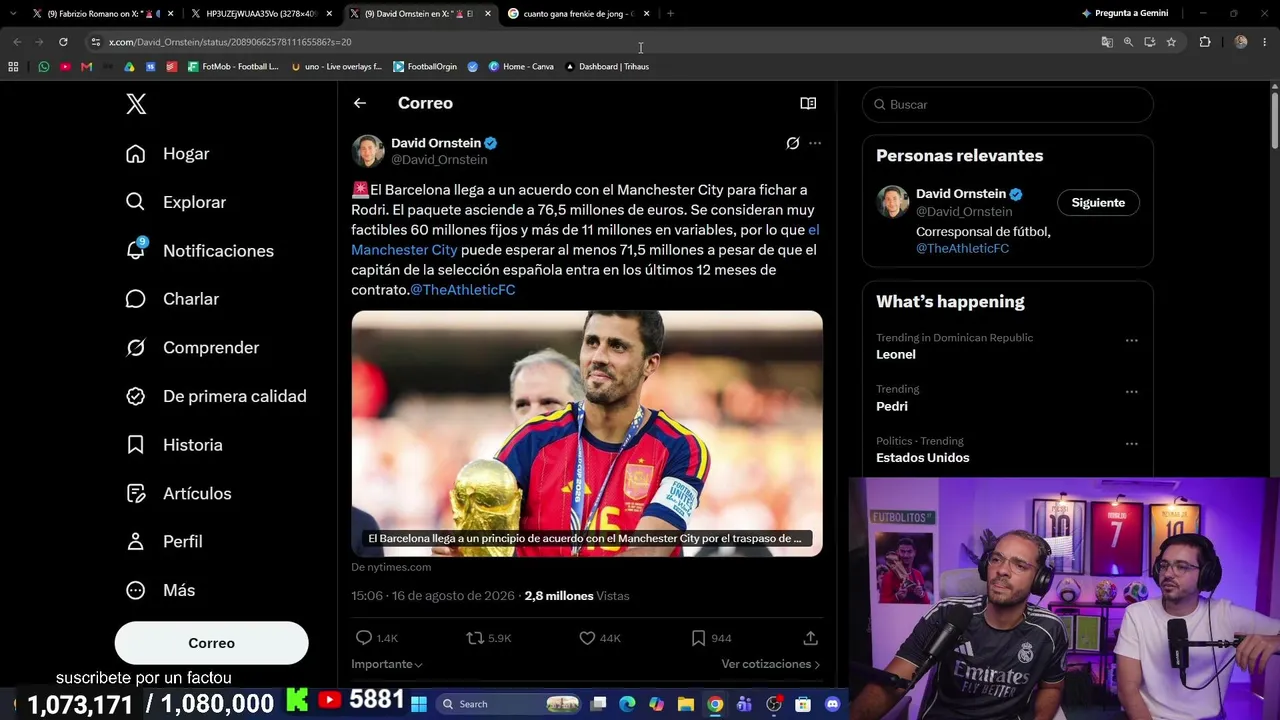Click the Windows taskbar Search box
1280x720 pixels.
tap(510, 704)
